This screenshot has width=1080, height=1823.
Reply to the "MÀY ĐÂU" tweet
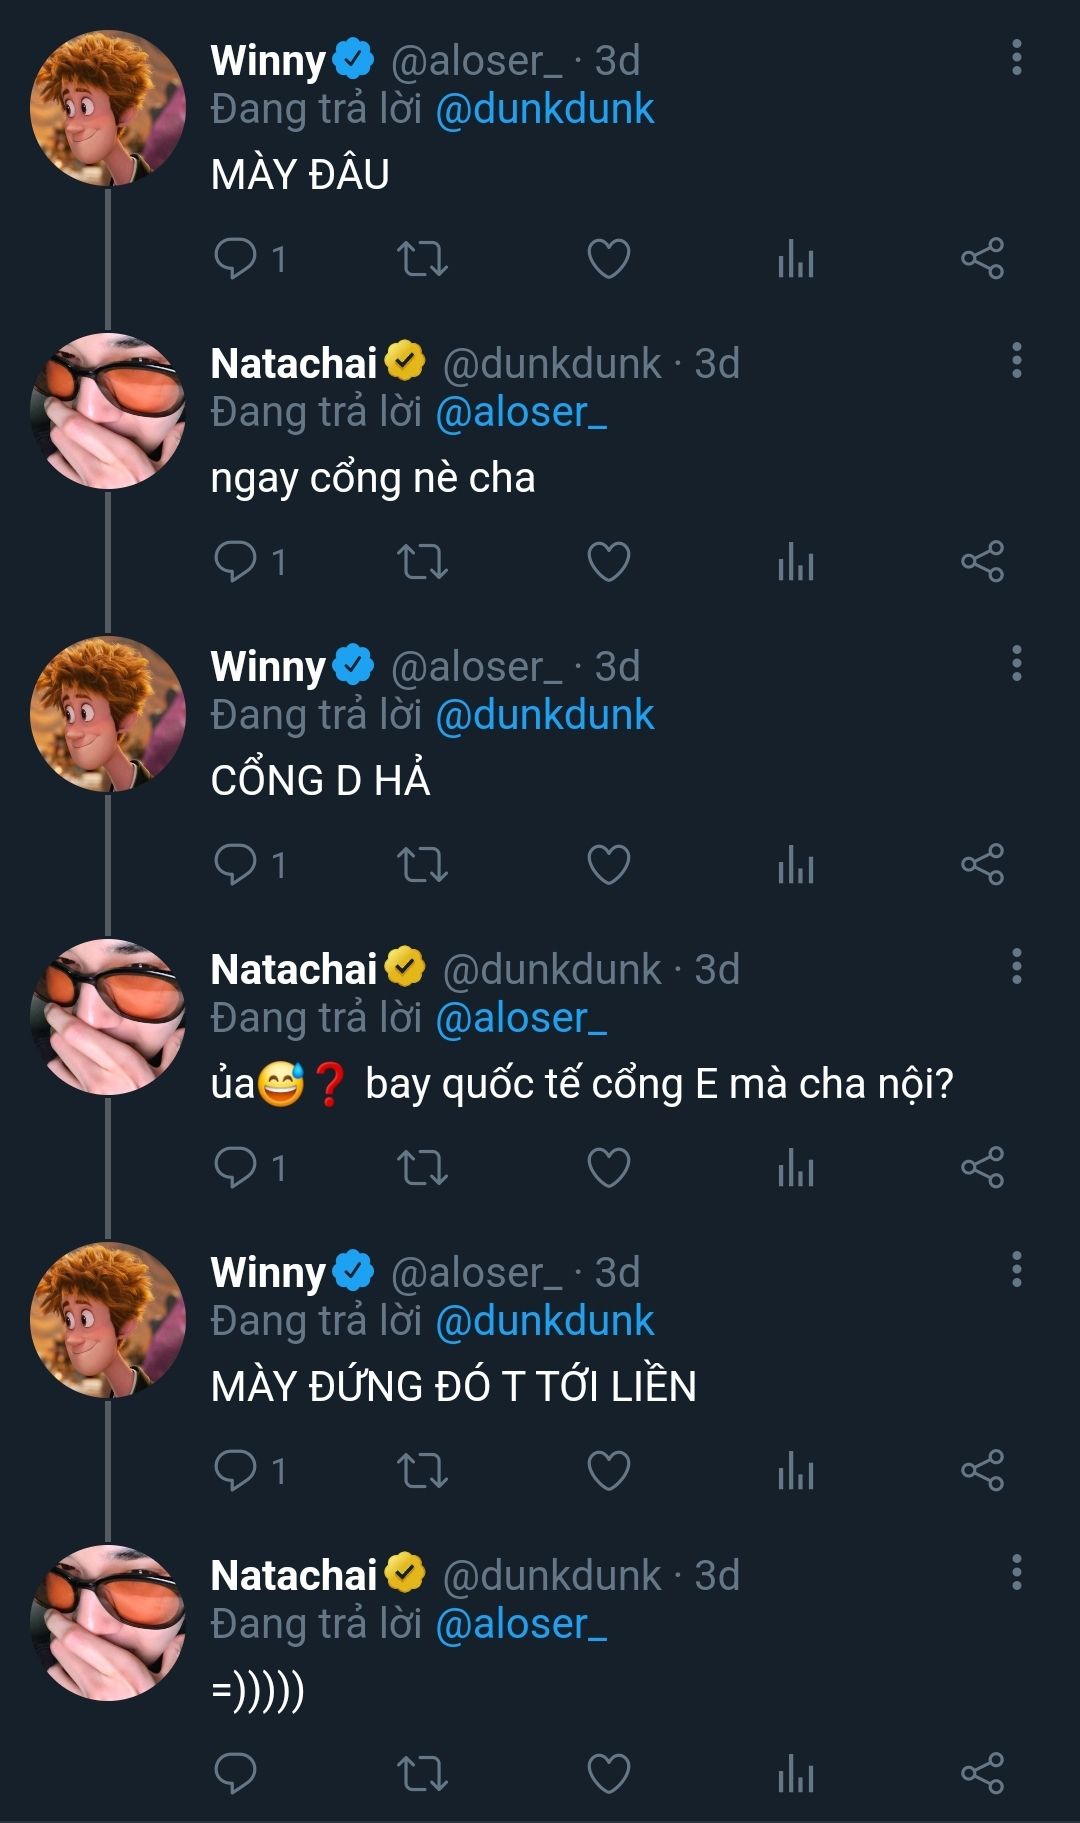pyautogui.click(x=236, y=259)
